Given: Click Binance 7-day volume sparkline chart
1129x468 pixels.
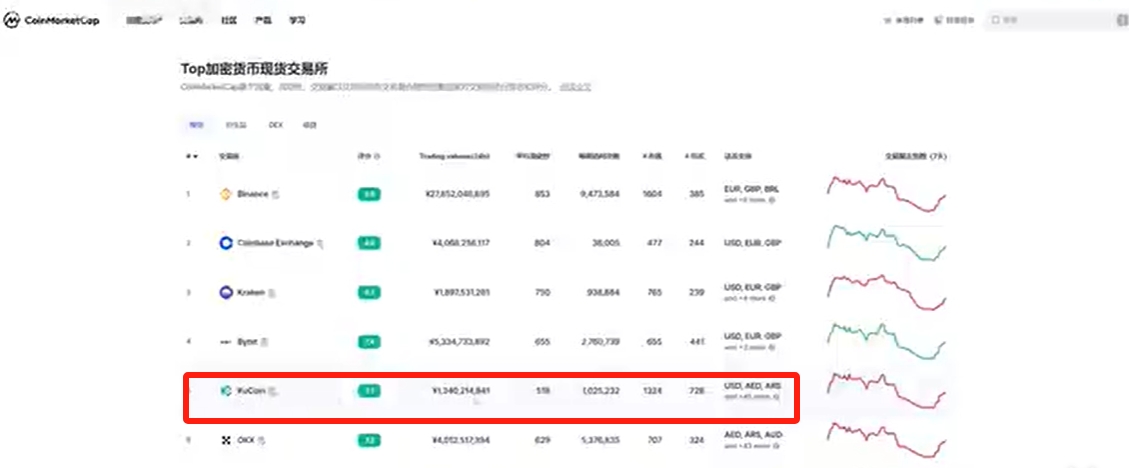Looking at the screenshot, I should tap(886, 194).
